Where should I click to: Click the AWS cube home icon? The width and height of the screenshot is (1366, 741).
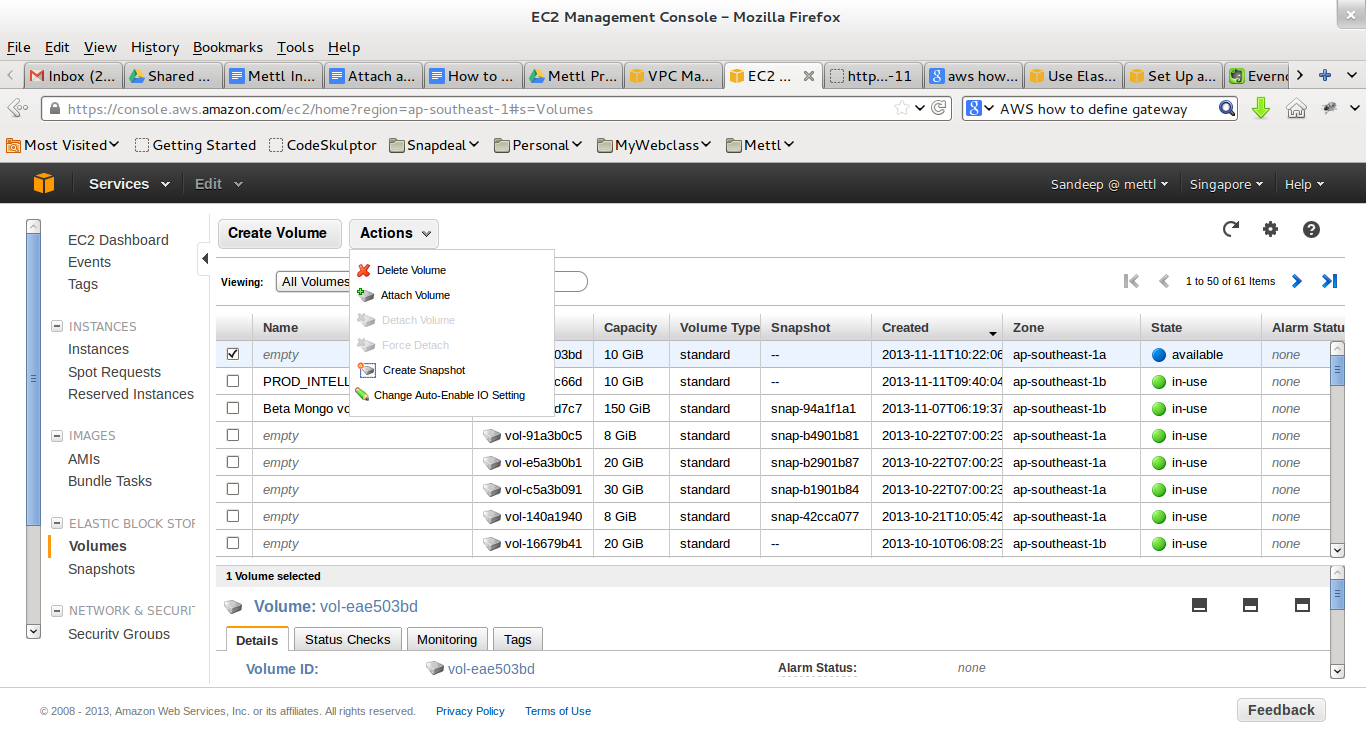tap(43, 184)
